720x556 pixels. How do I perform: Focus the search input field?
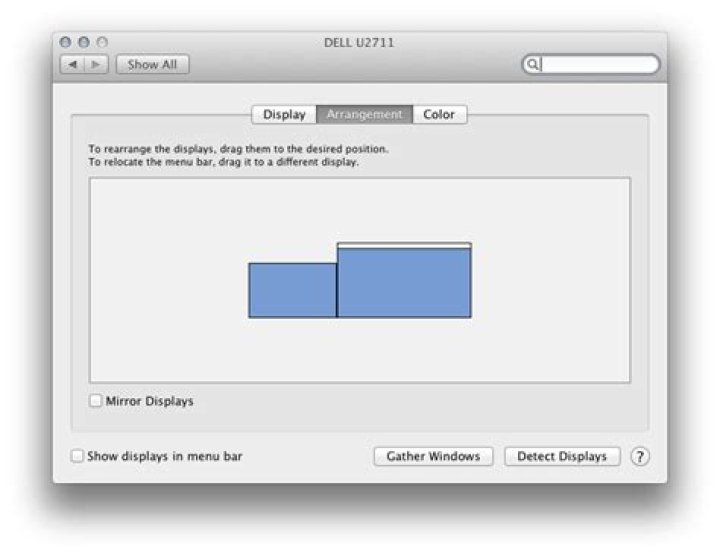[591, 64]
